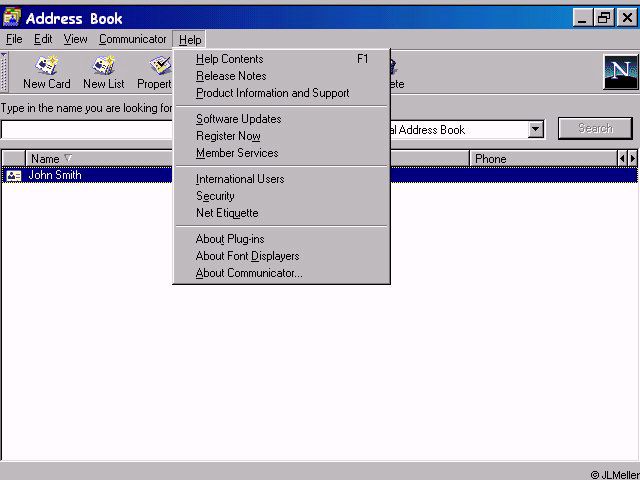Select About Font Displayers menu entry
The height and width of the screenshot is (480, 640).
(x=282, y=256)
